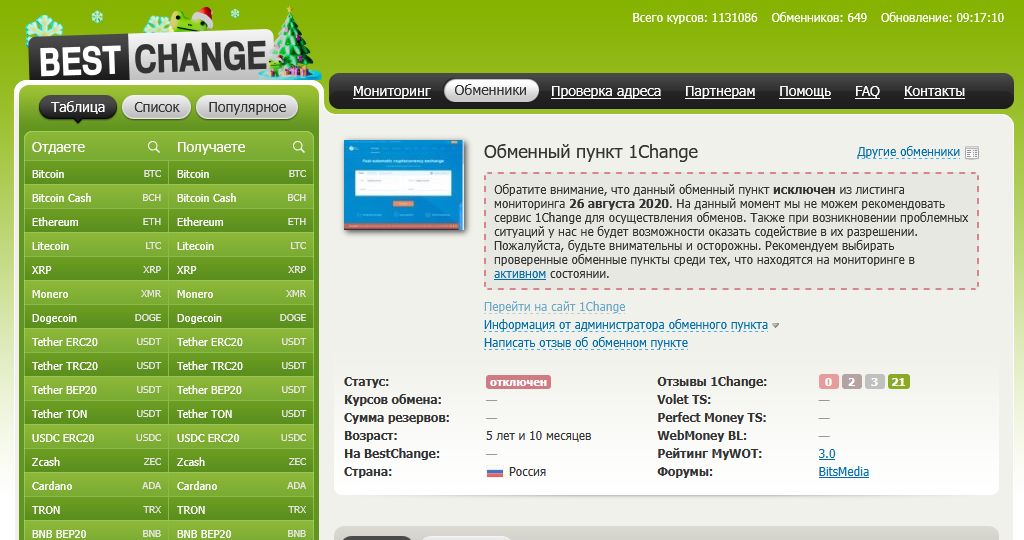Image resolution: width=1024 pixels, height=540 pixels.
Task: Expand Информация от администратора обменного пункта
Action: [626, 325]
